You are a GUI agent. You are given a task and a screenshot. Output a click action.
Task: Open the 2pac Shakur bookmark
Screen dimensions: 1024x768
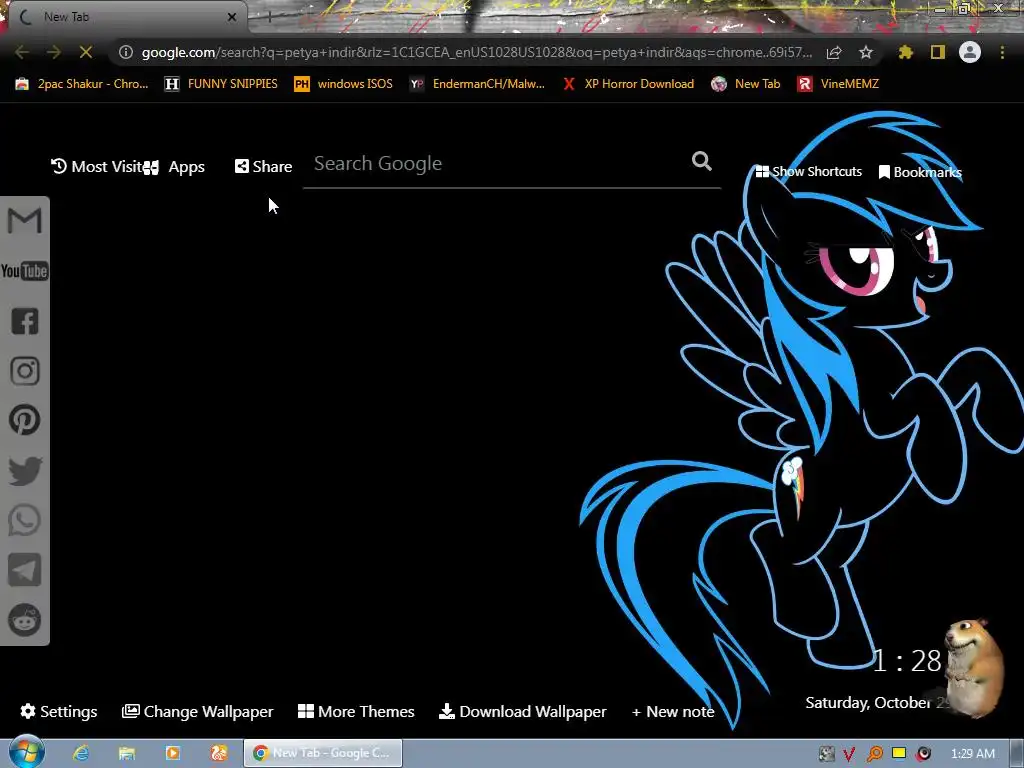coord(82,84)
